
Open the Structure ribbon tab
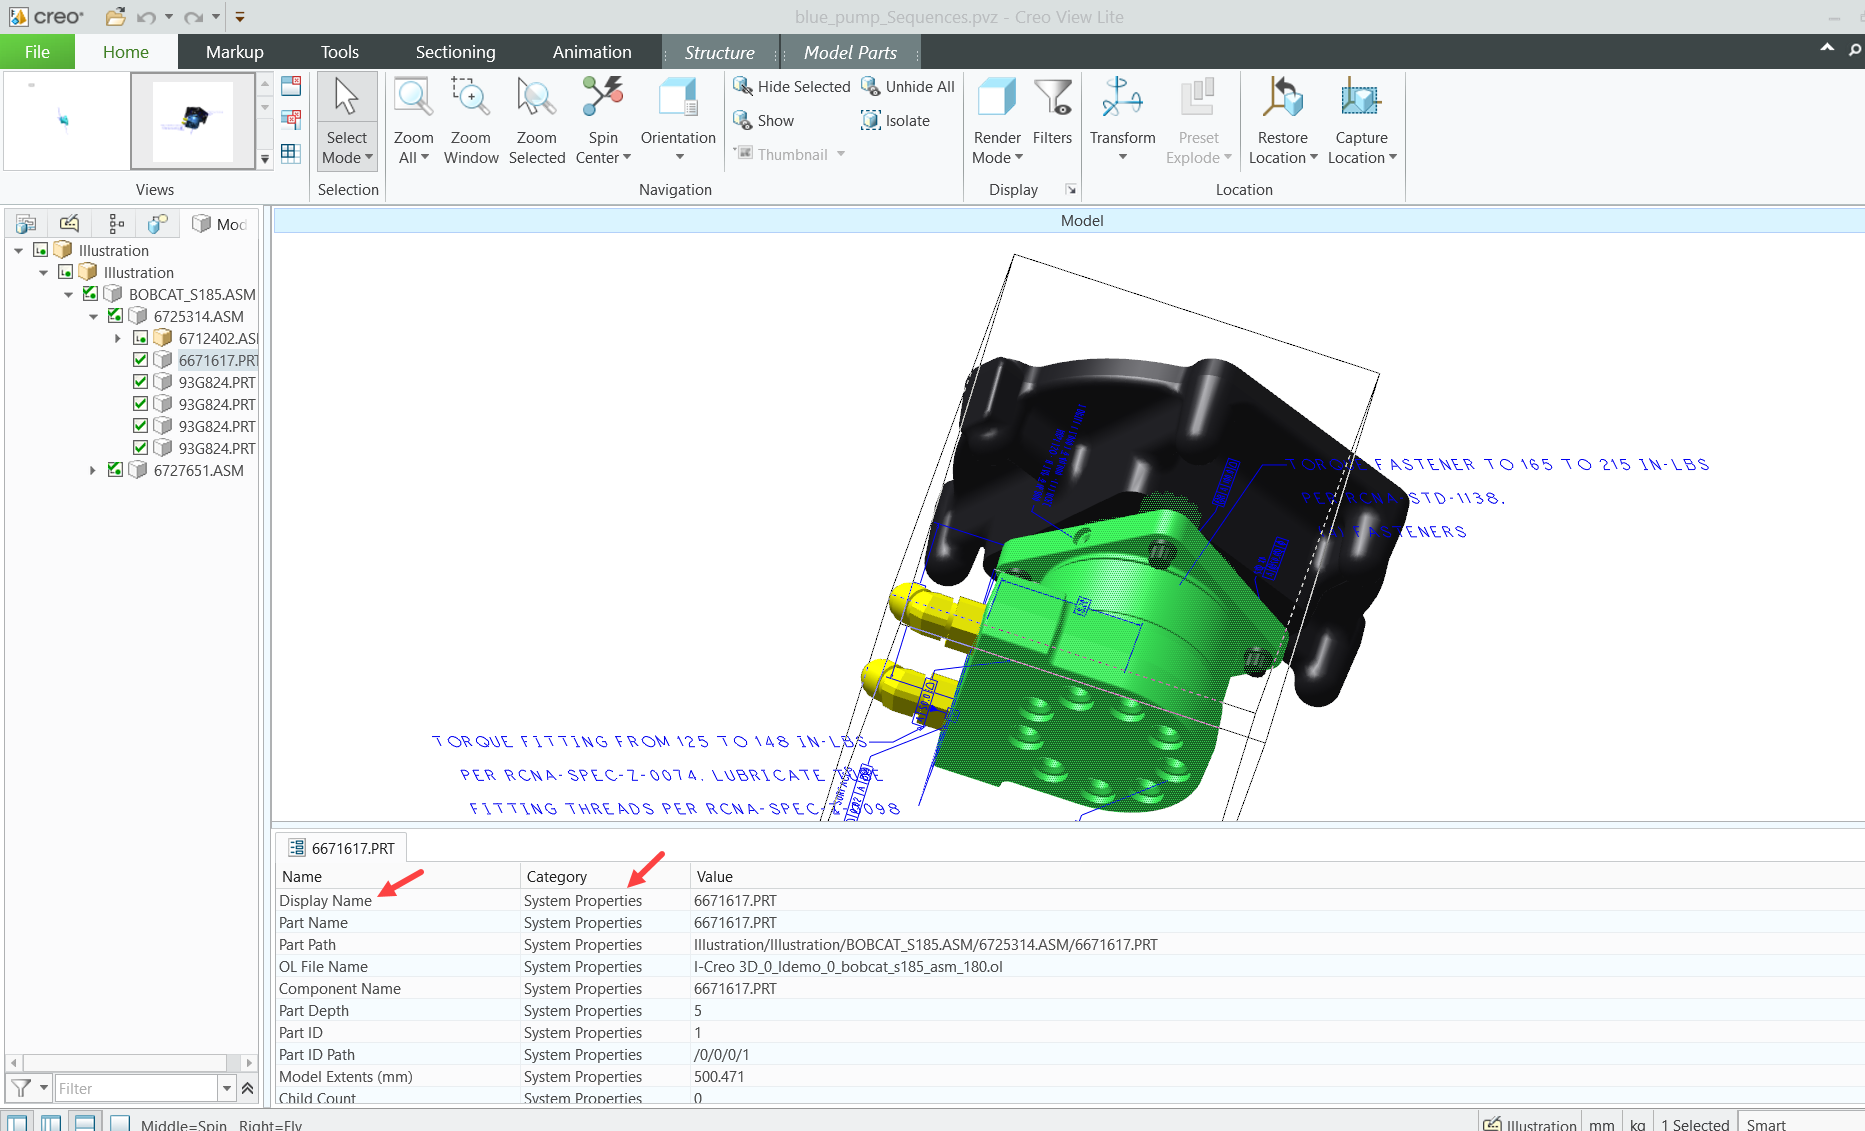tap(719, 52)
